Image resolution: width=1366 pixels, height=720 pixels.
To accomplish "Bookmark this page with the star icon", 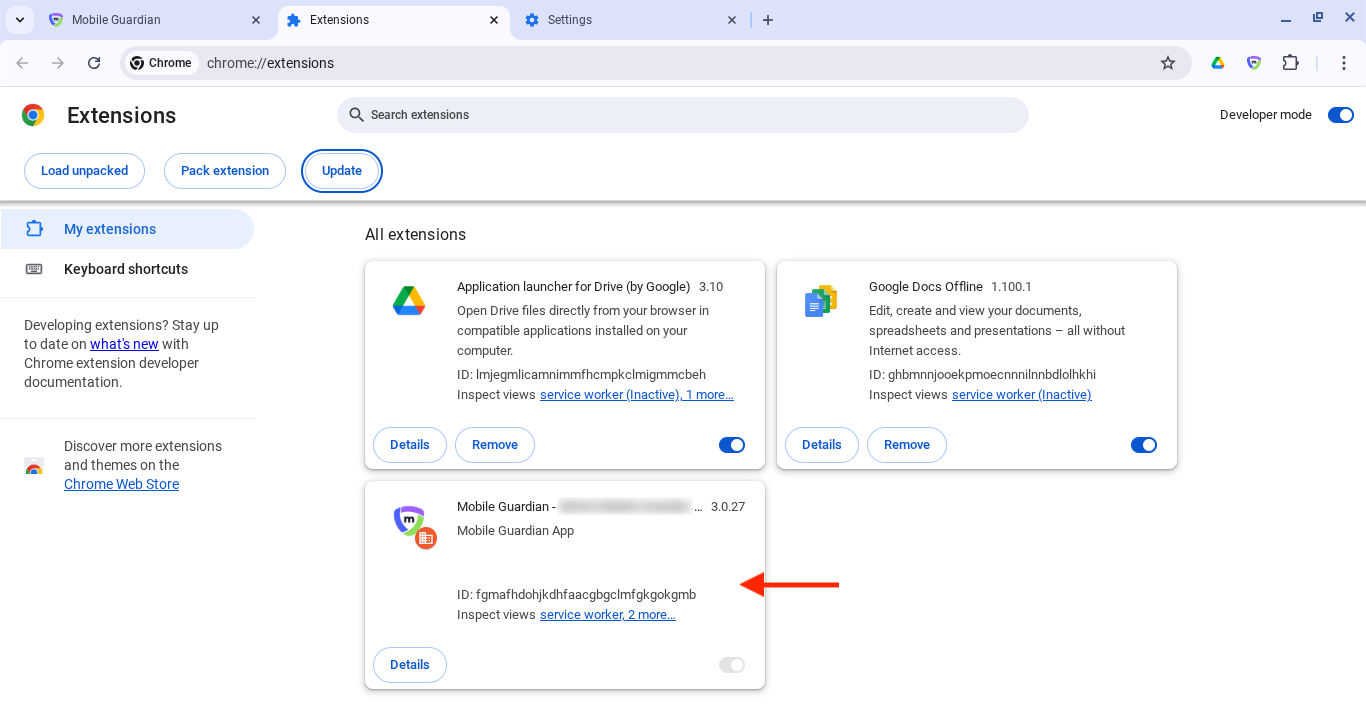I will coord(1168,63).
